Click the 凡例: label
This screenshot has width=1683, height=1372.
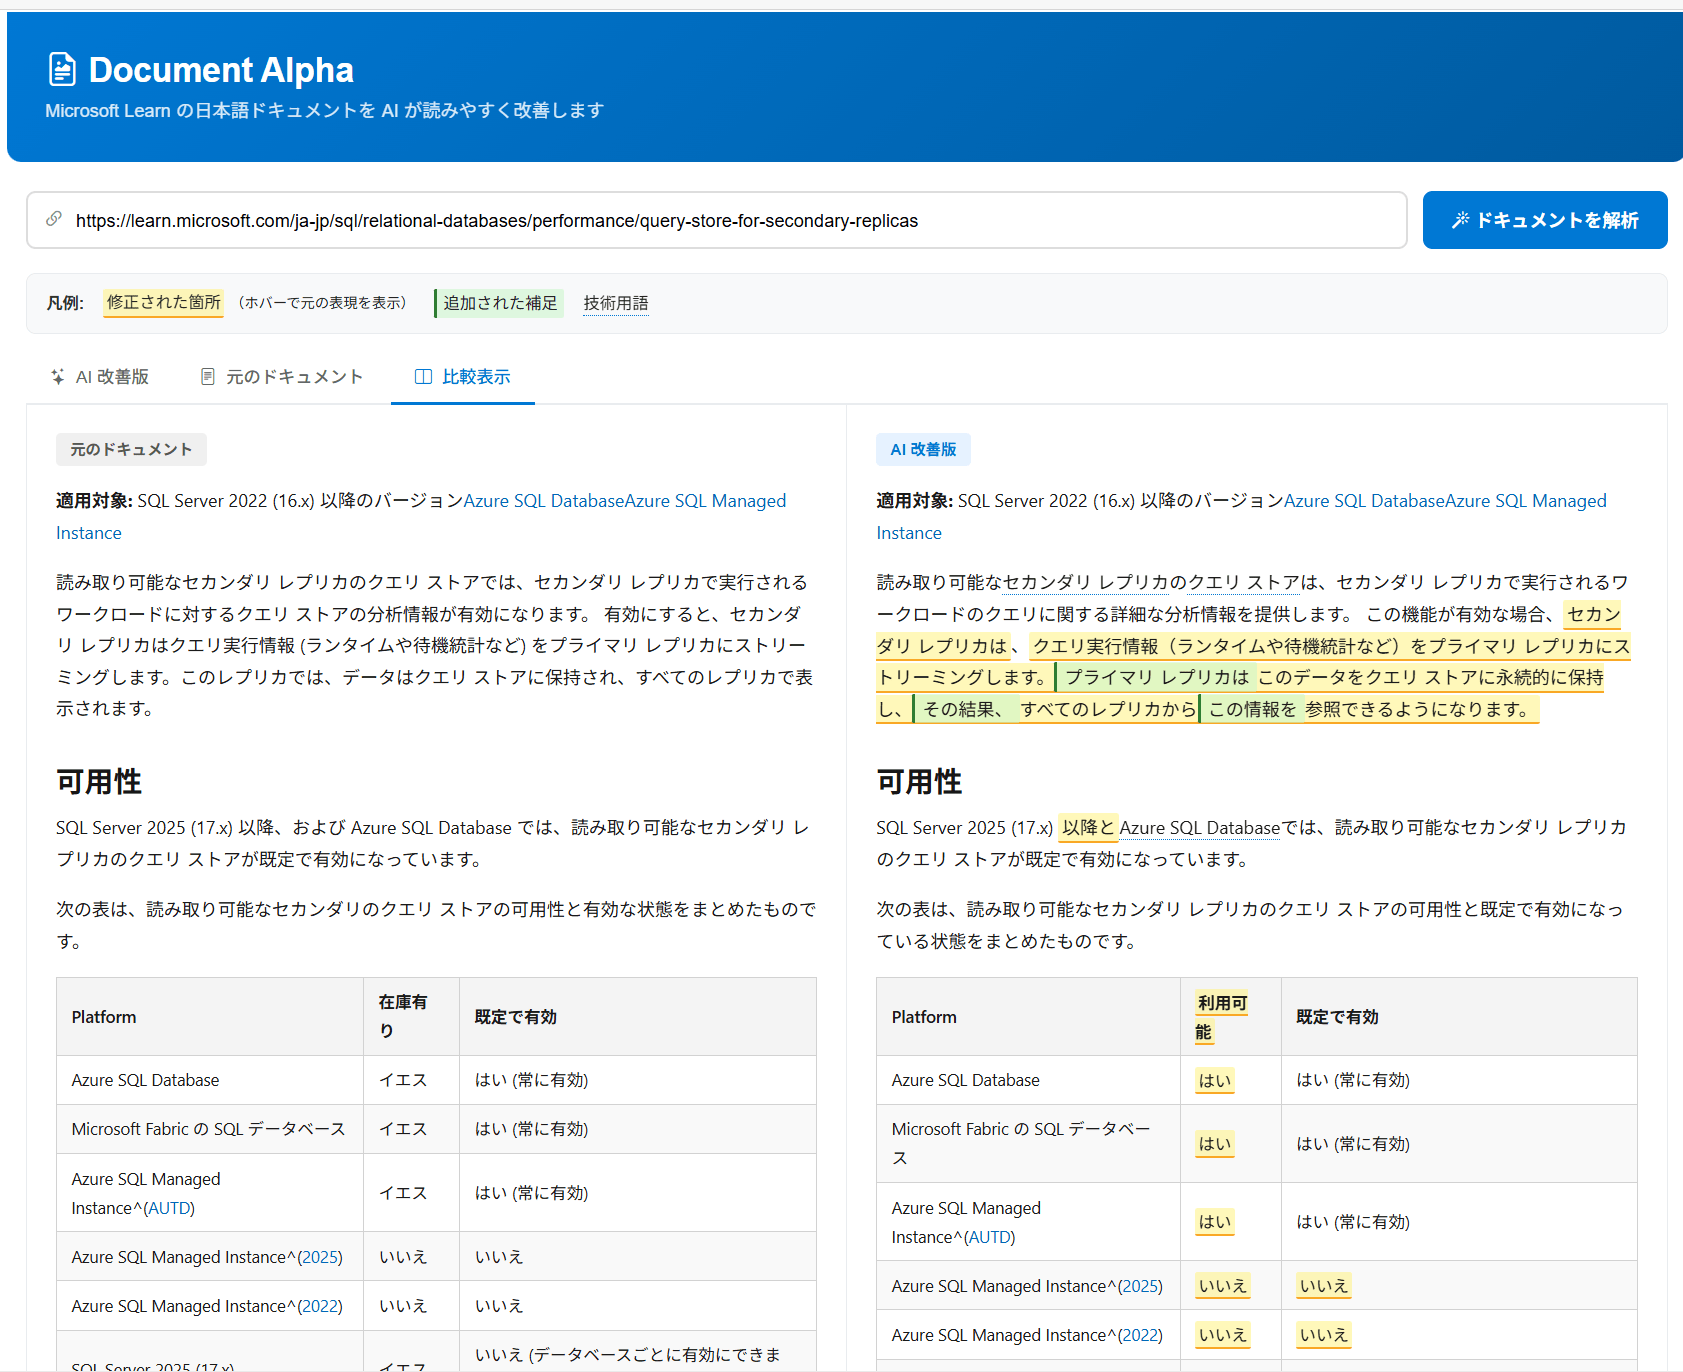(65, 303)
